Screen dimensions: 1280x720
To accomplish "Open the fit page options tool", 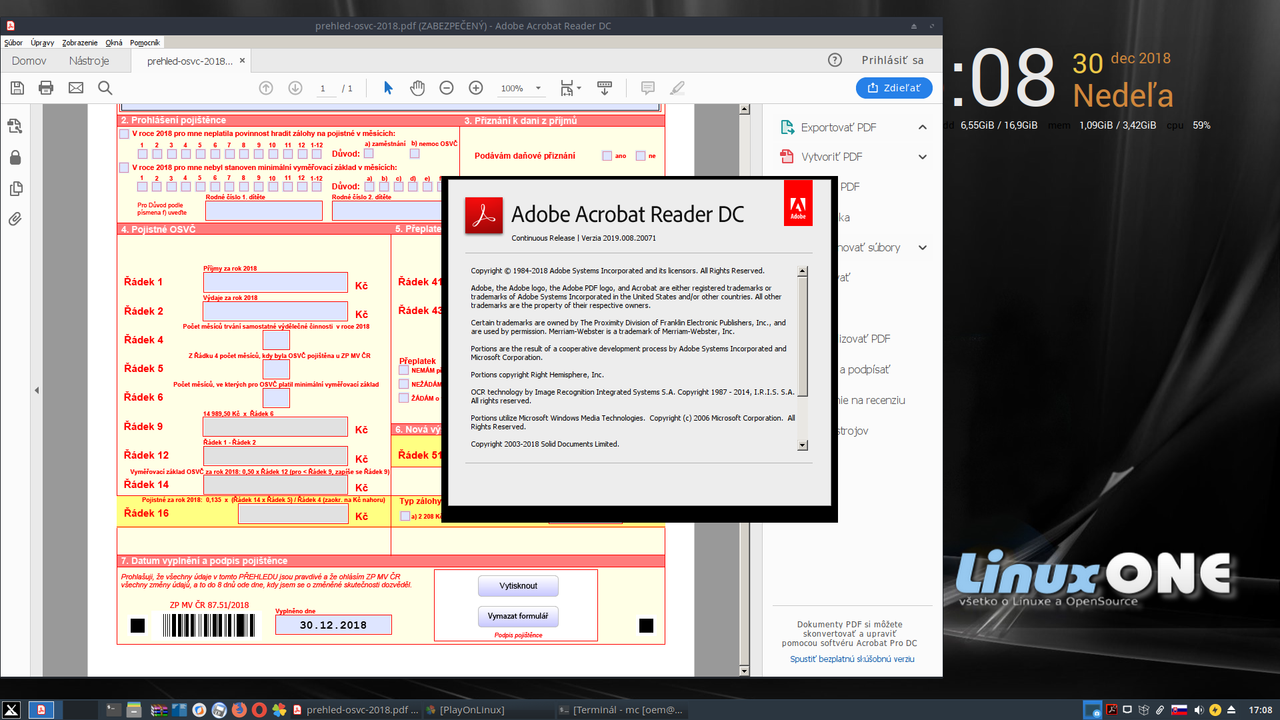I will (567, 88).
